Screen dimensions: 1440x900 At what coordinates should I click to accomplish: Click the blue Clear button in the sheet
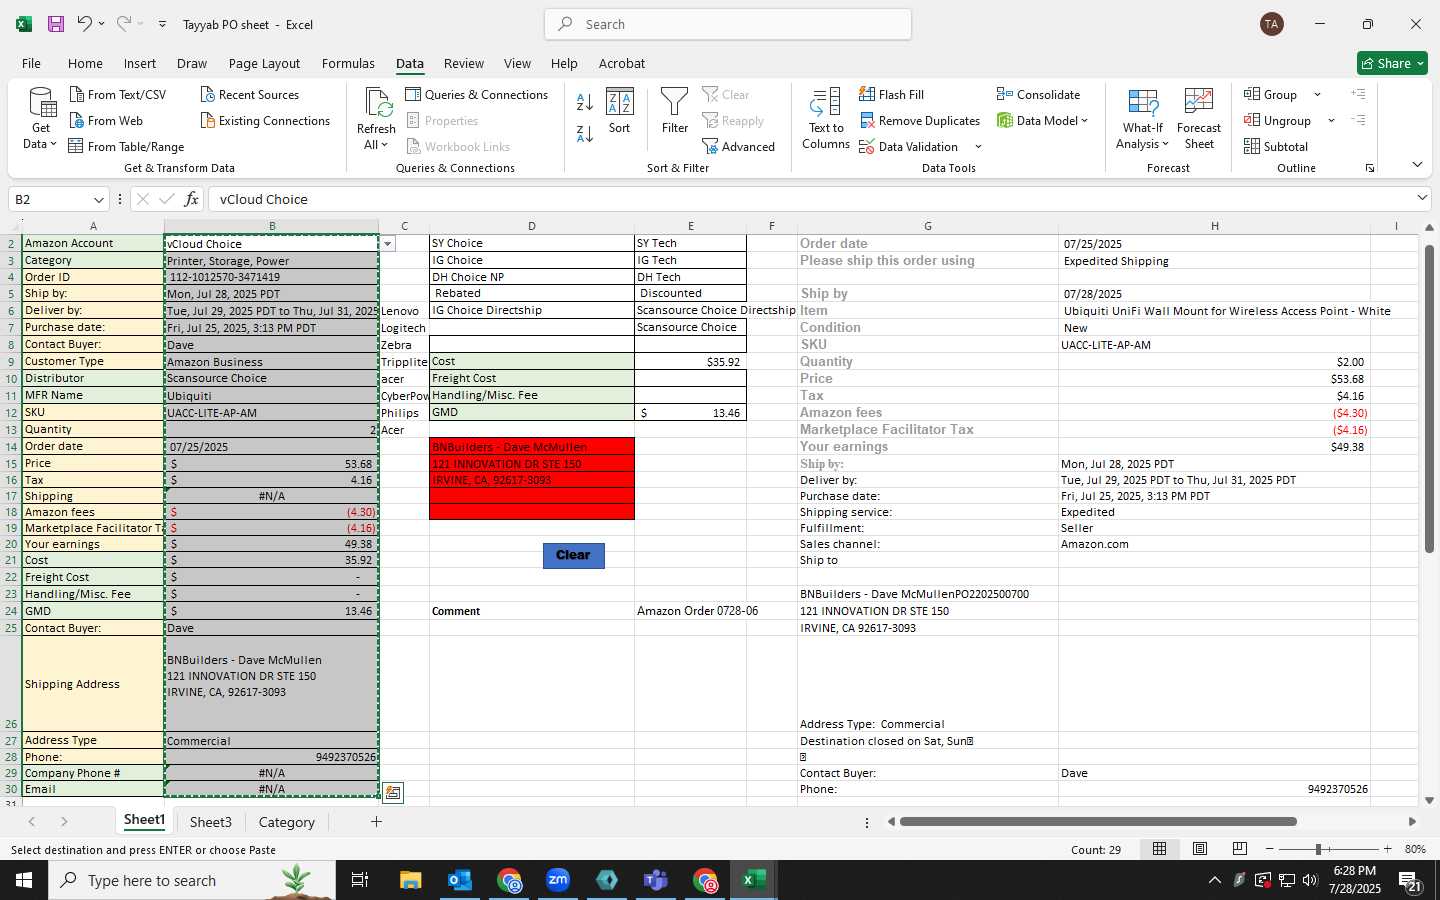573,555
